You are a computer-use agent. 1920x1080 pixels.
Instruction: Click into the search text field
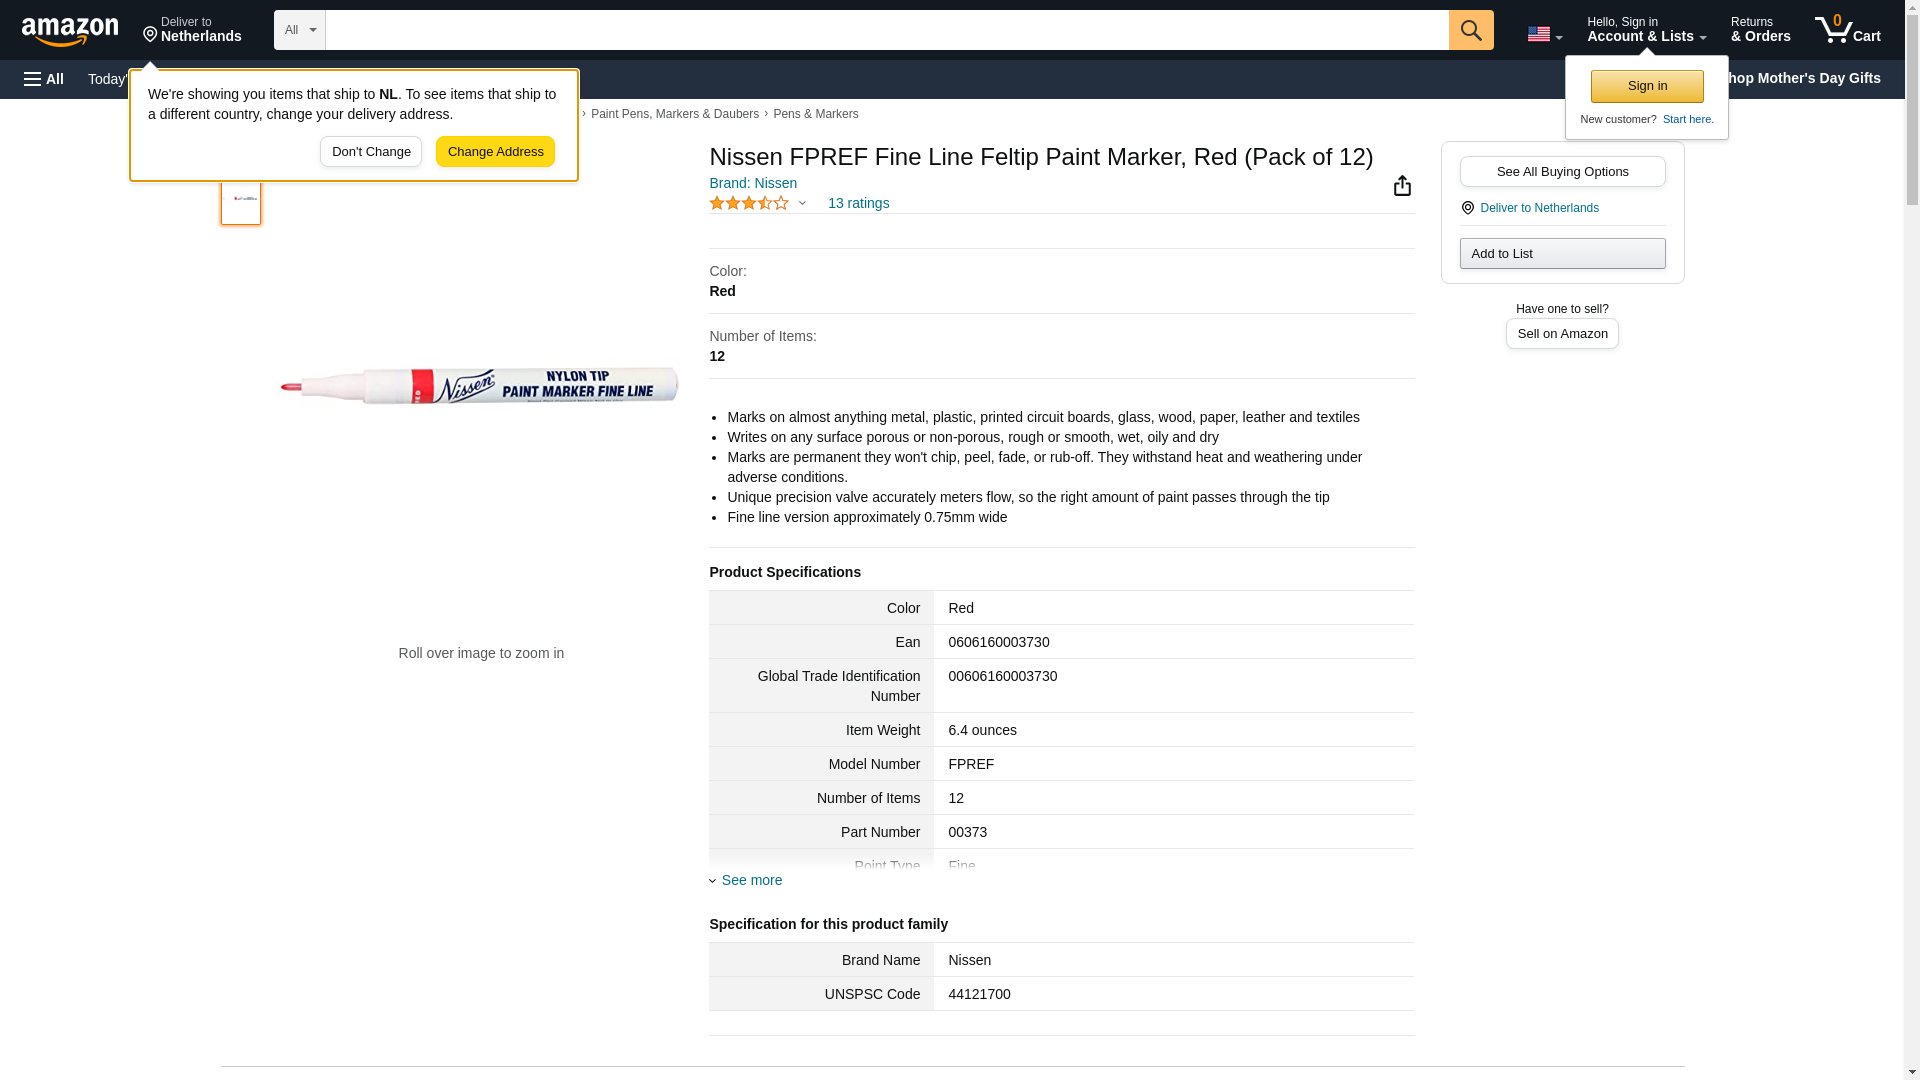click(x=886, y=30)
